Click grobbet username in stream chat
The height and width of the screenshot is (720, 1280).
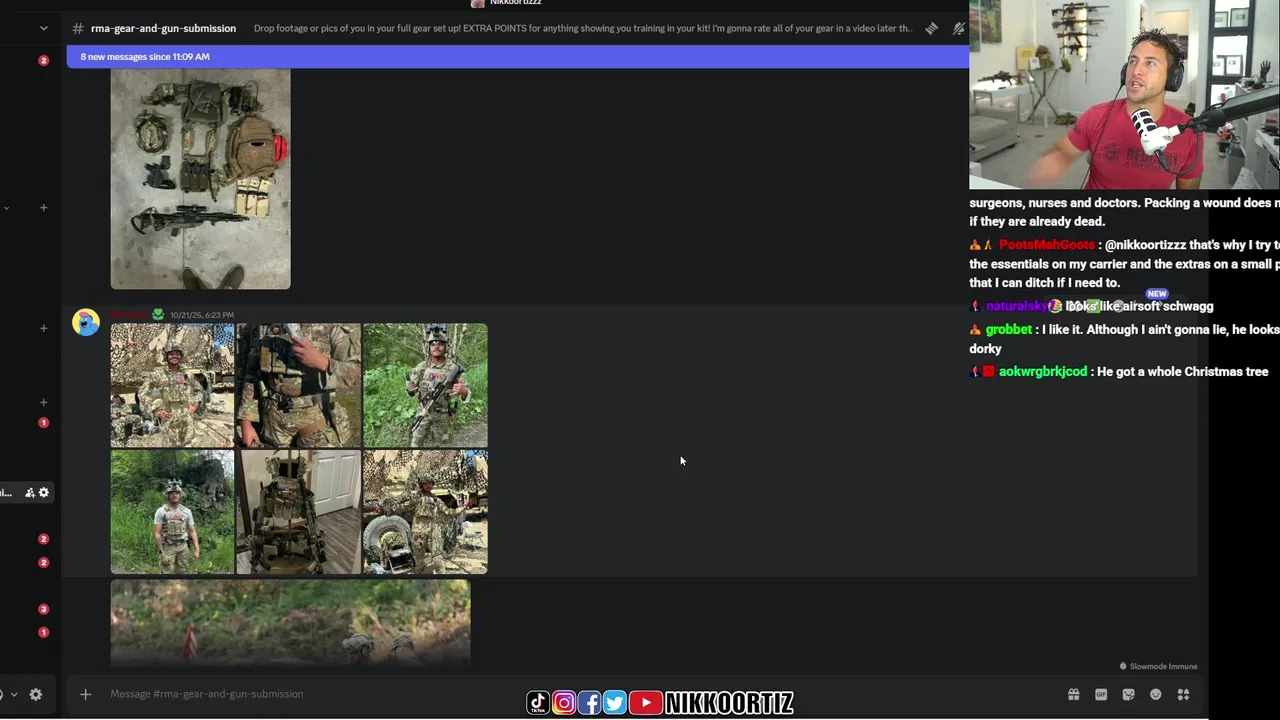tap(1009, 329)
